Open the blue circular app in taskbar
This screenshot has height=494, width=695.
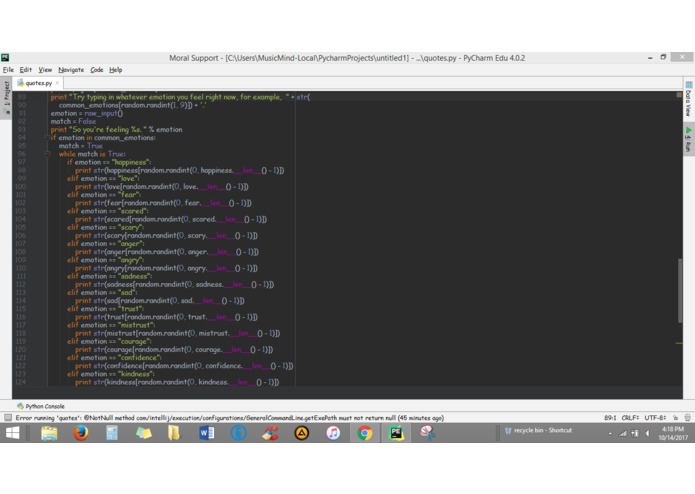(238, 433)
